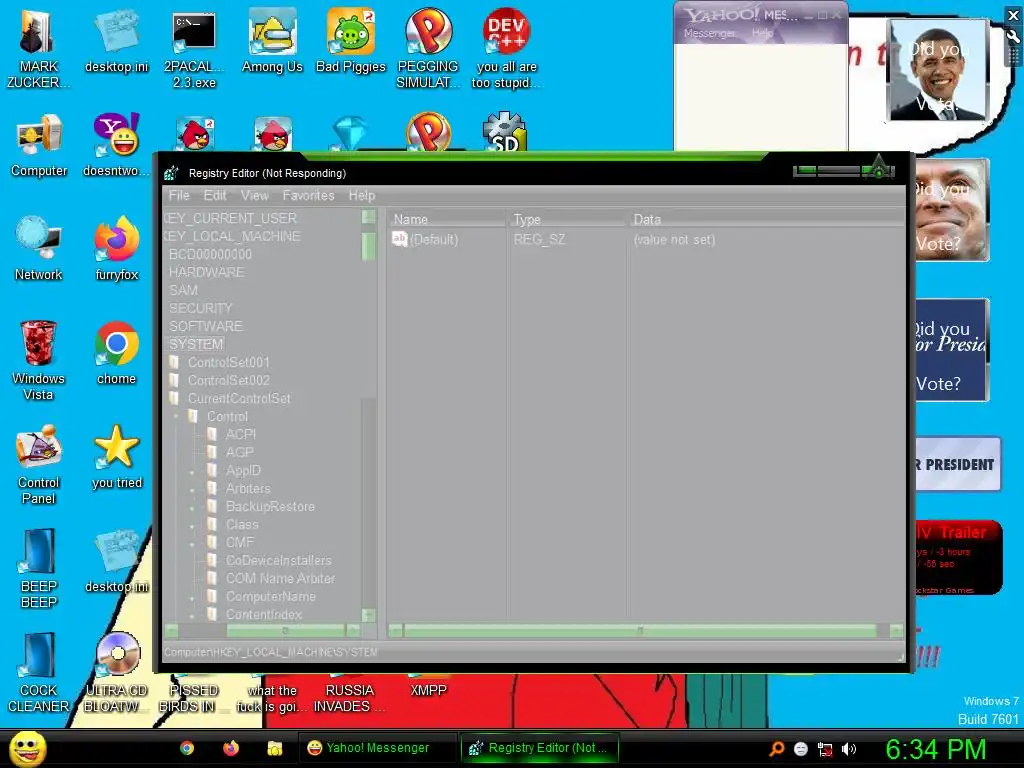Select the ControlSet001 key
Screen dimensions: 1024x768
[229, 362]
